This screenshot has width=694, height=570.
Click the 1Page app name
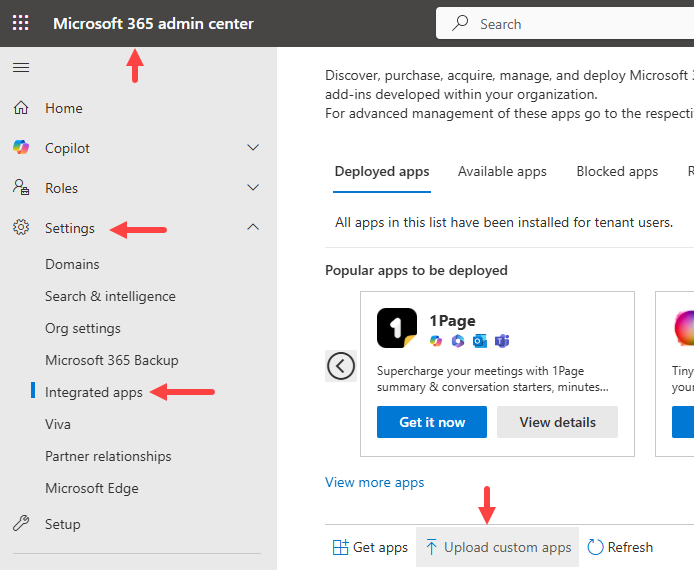(x=452, y=320)
